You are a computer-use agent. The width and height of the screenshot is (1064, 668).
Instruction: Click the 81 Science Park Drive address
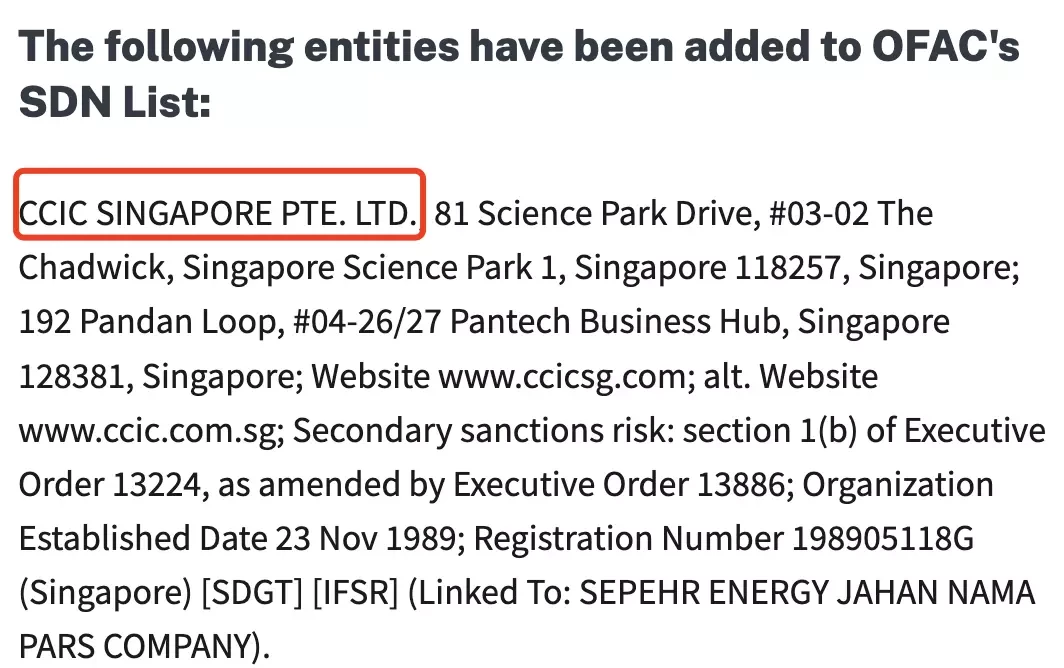(x=594, y=214)
